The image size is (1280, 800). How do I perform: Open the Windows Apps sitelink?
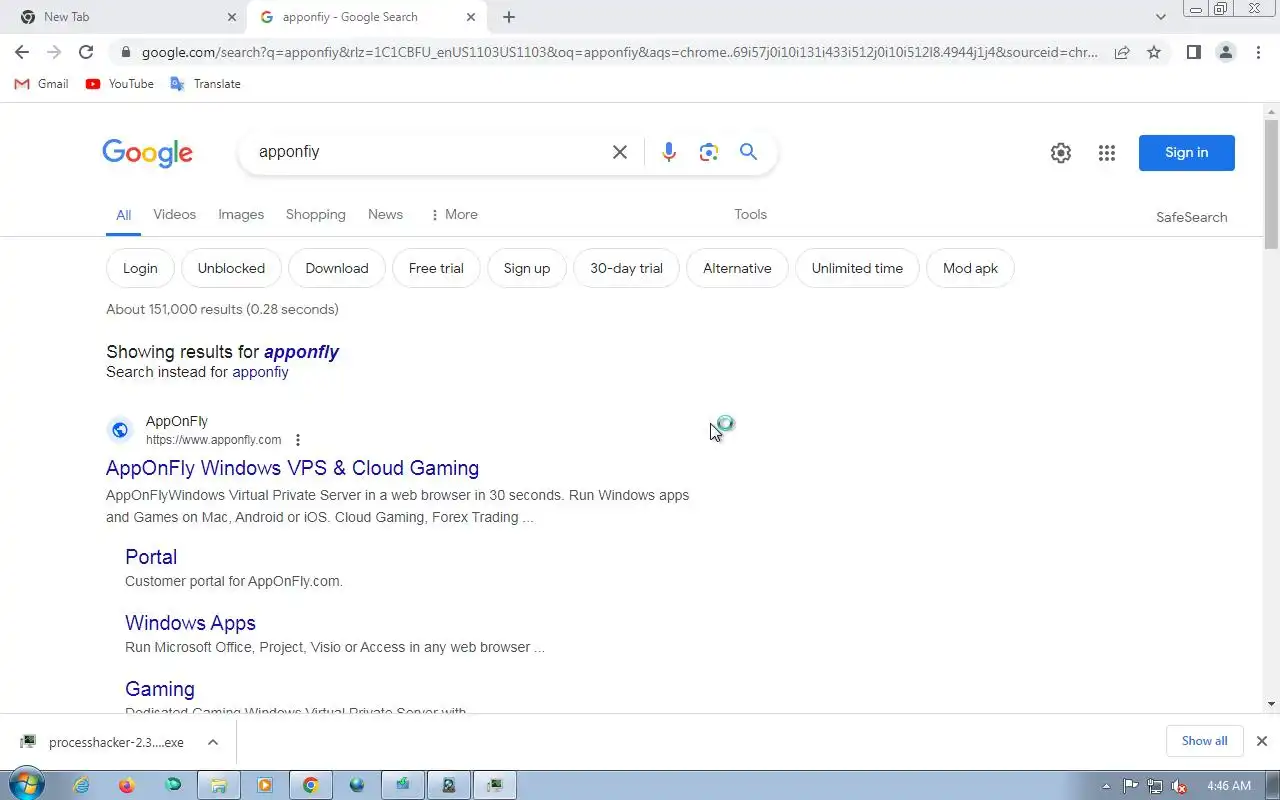(190, 623)
